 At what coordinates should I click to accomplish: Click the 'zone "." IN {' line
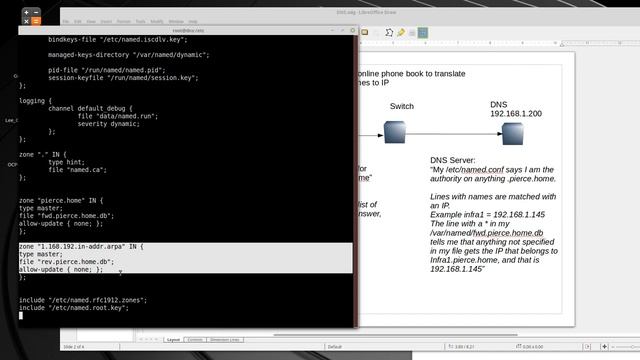click(43, 154)
